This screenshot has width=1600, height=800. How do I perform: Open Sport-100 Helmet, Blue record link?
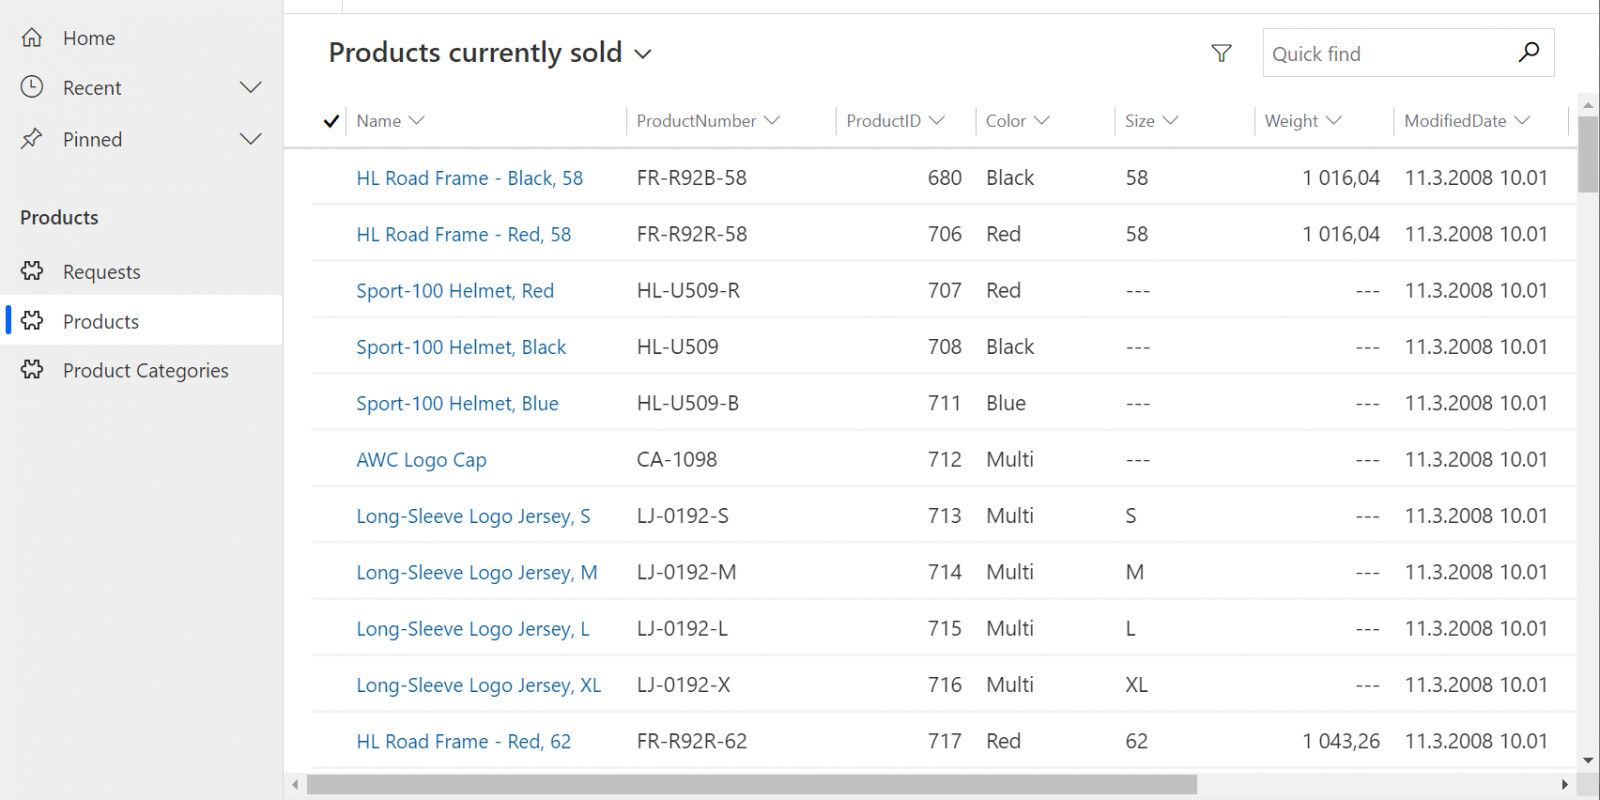(457, 403)
